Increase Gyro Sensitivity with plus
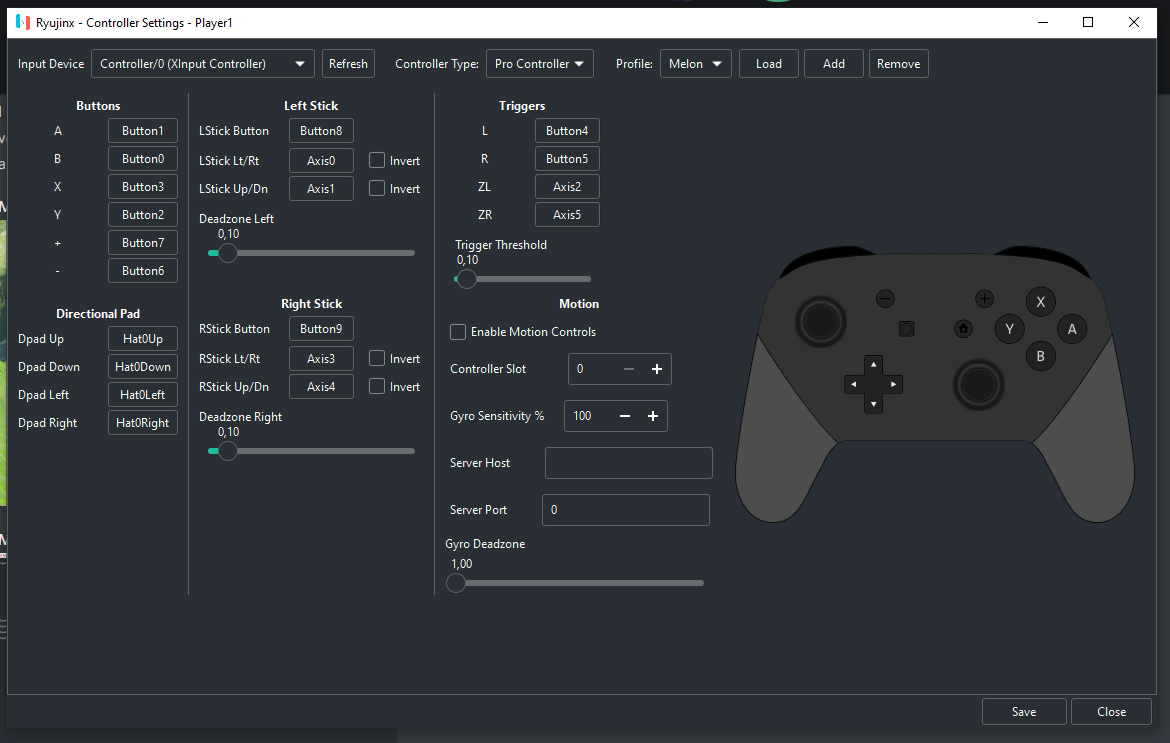 click(652, 416)
